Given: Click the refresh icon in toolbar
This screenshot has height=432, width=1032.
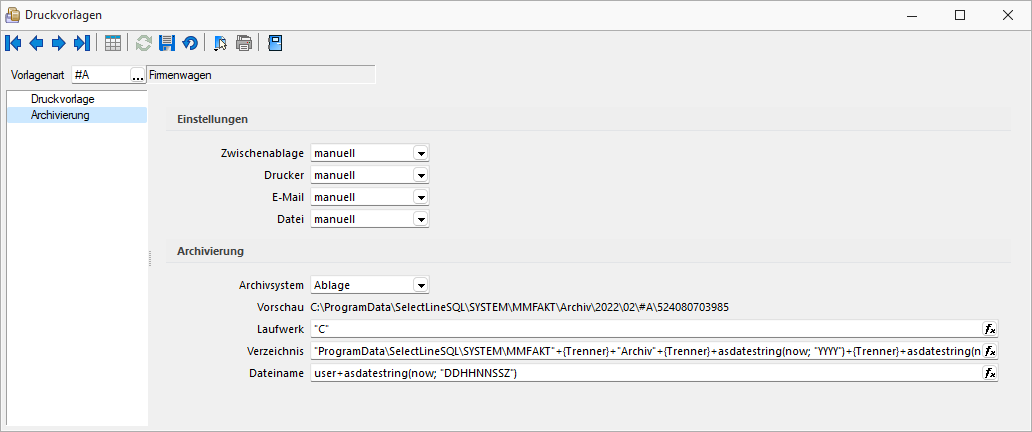Looking at the screenshot, I should (144, 43).
